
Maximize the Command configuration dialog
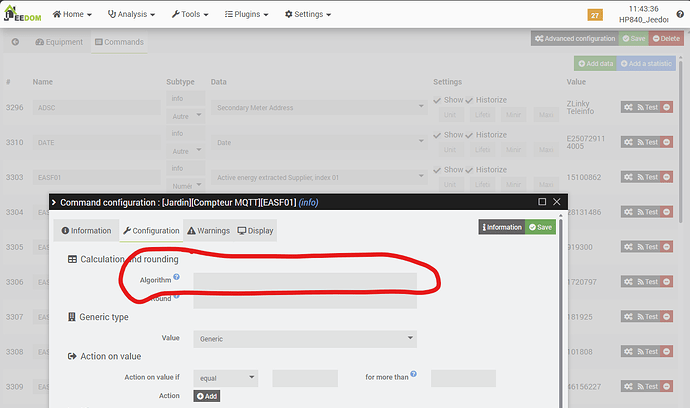[542, 202]
